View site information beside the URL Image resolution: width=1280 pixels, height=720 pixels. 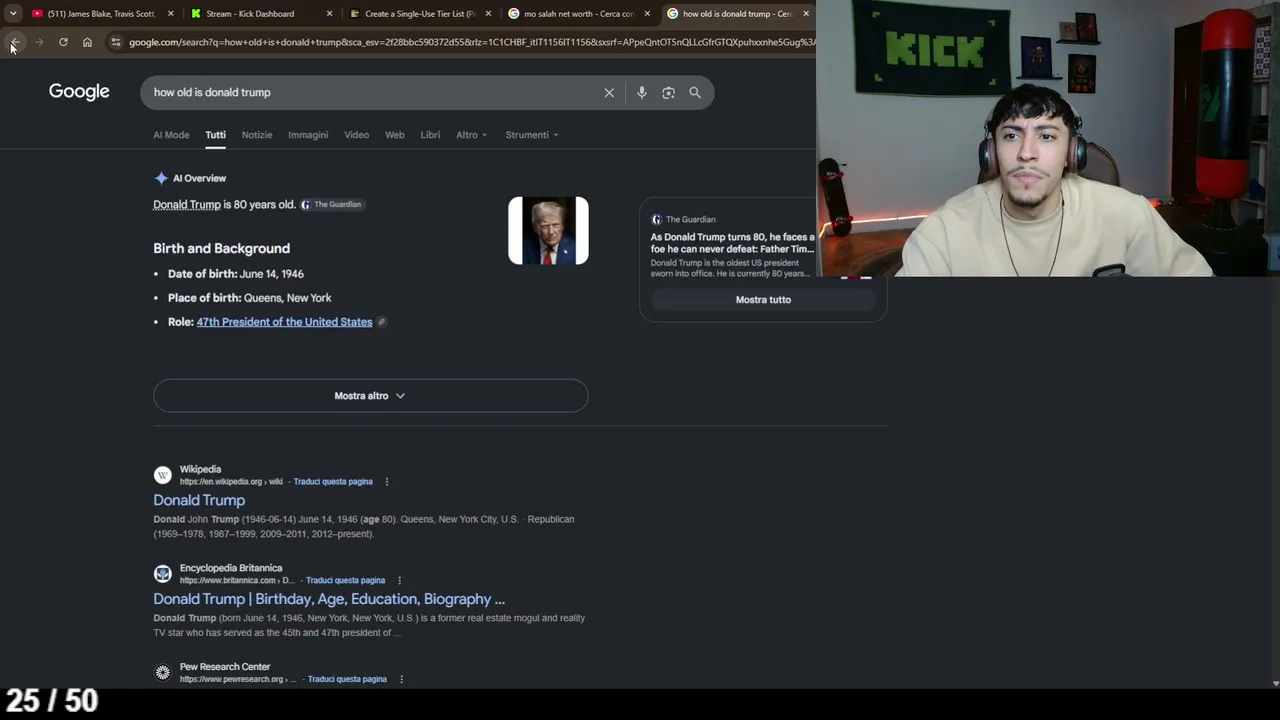pos(116,42)
